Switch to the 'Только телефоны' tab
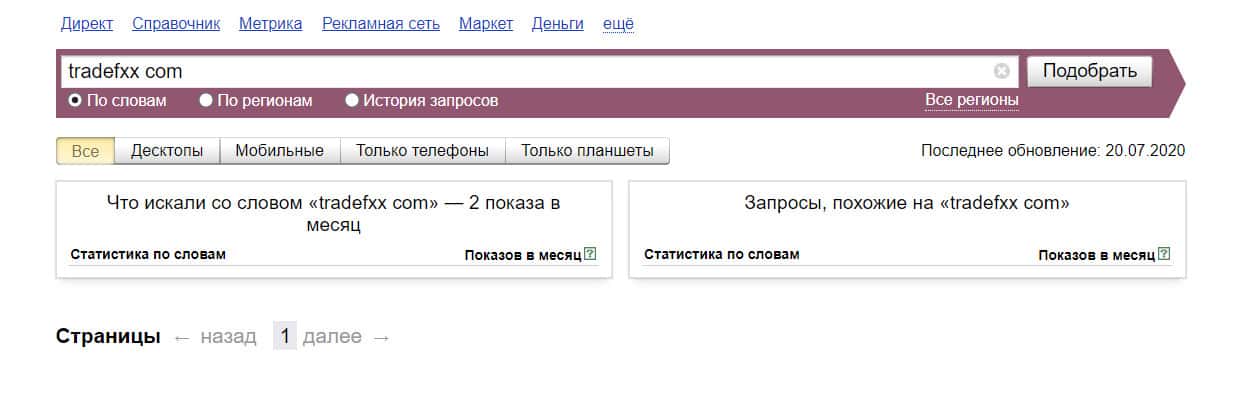1258x403 pixels. pyautogui.click(x=423, y=151)
